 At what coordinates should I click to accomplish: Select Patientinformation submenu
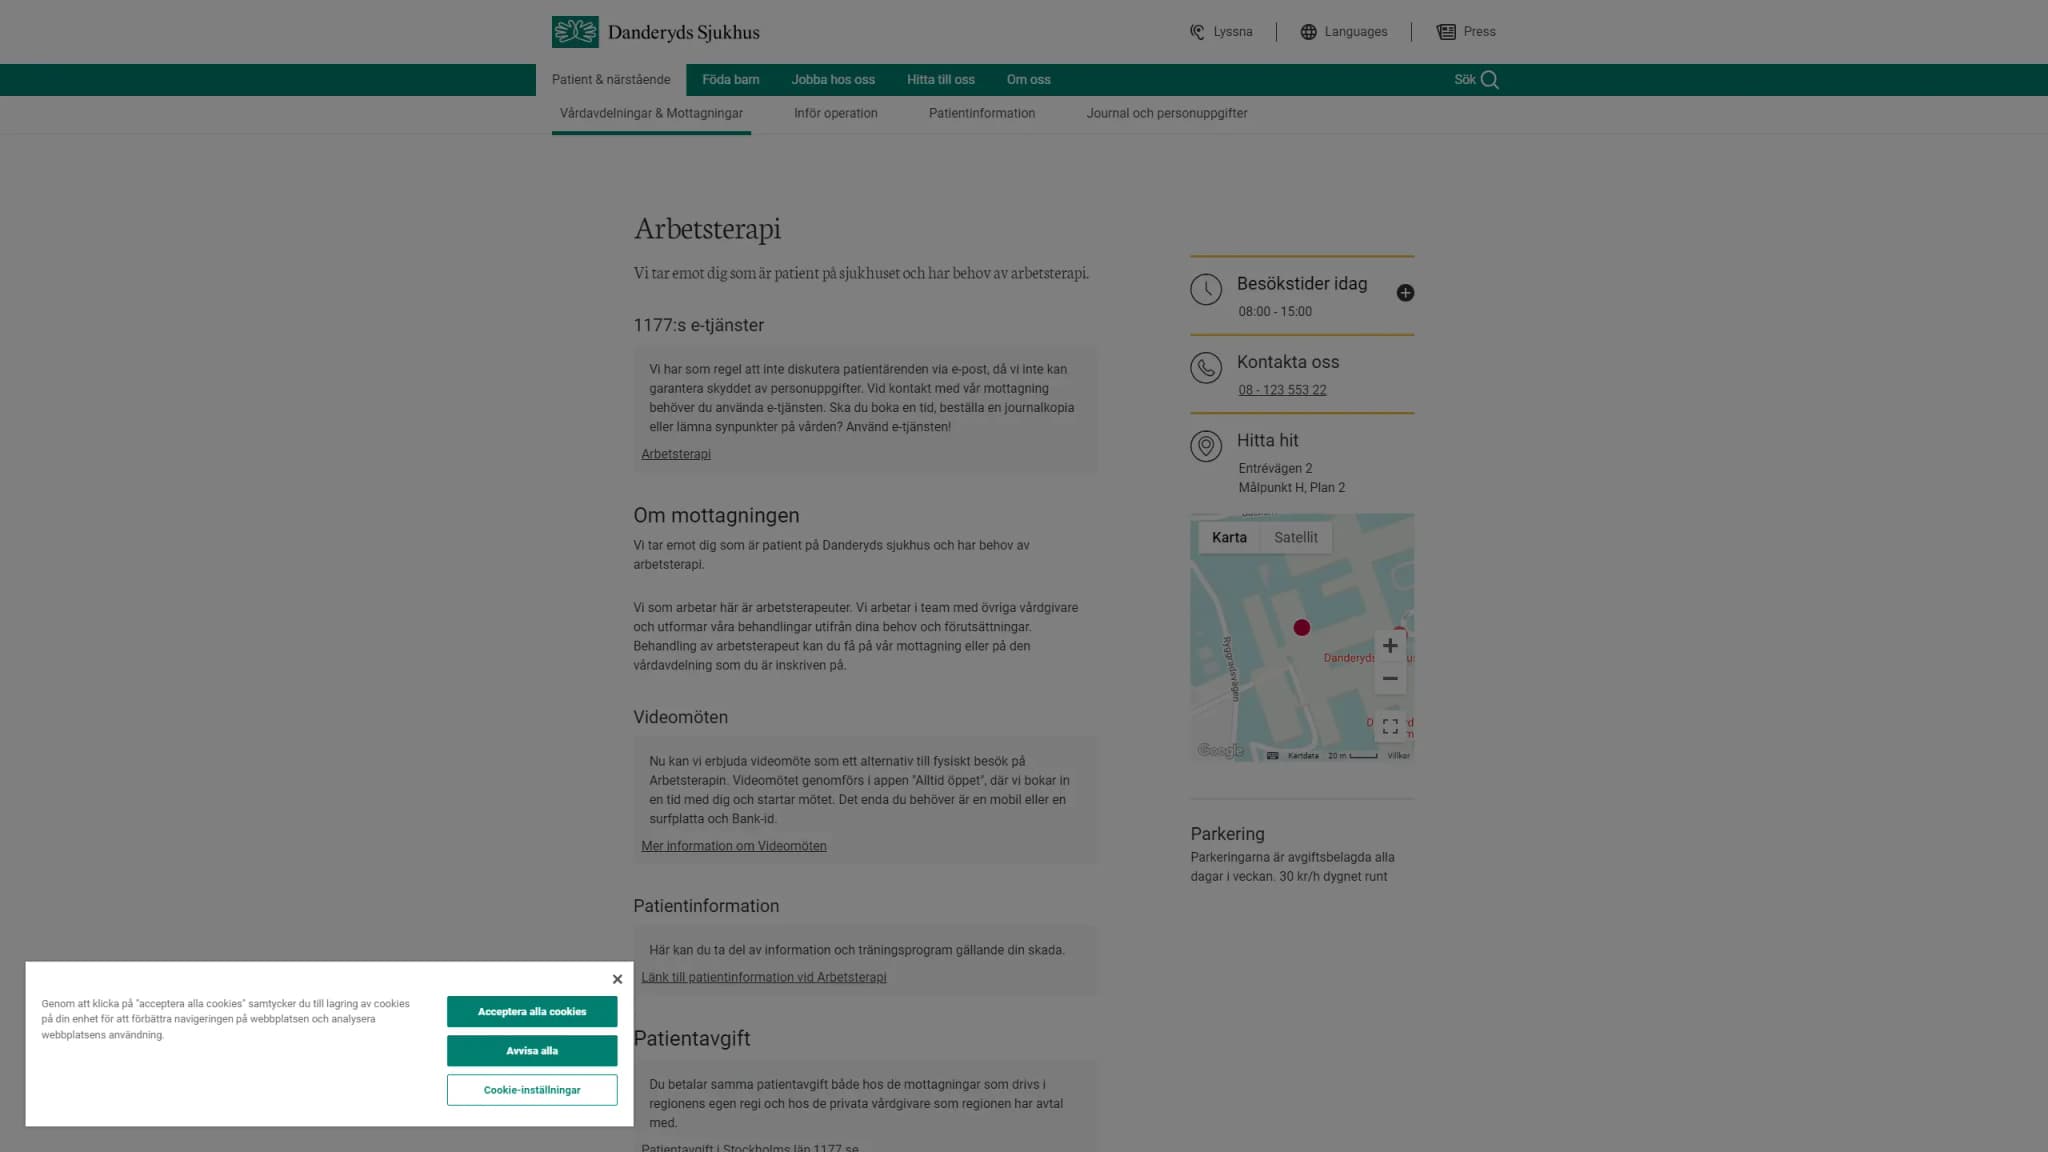pos(982,114)
